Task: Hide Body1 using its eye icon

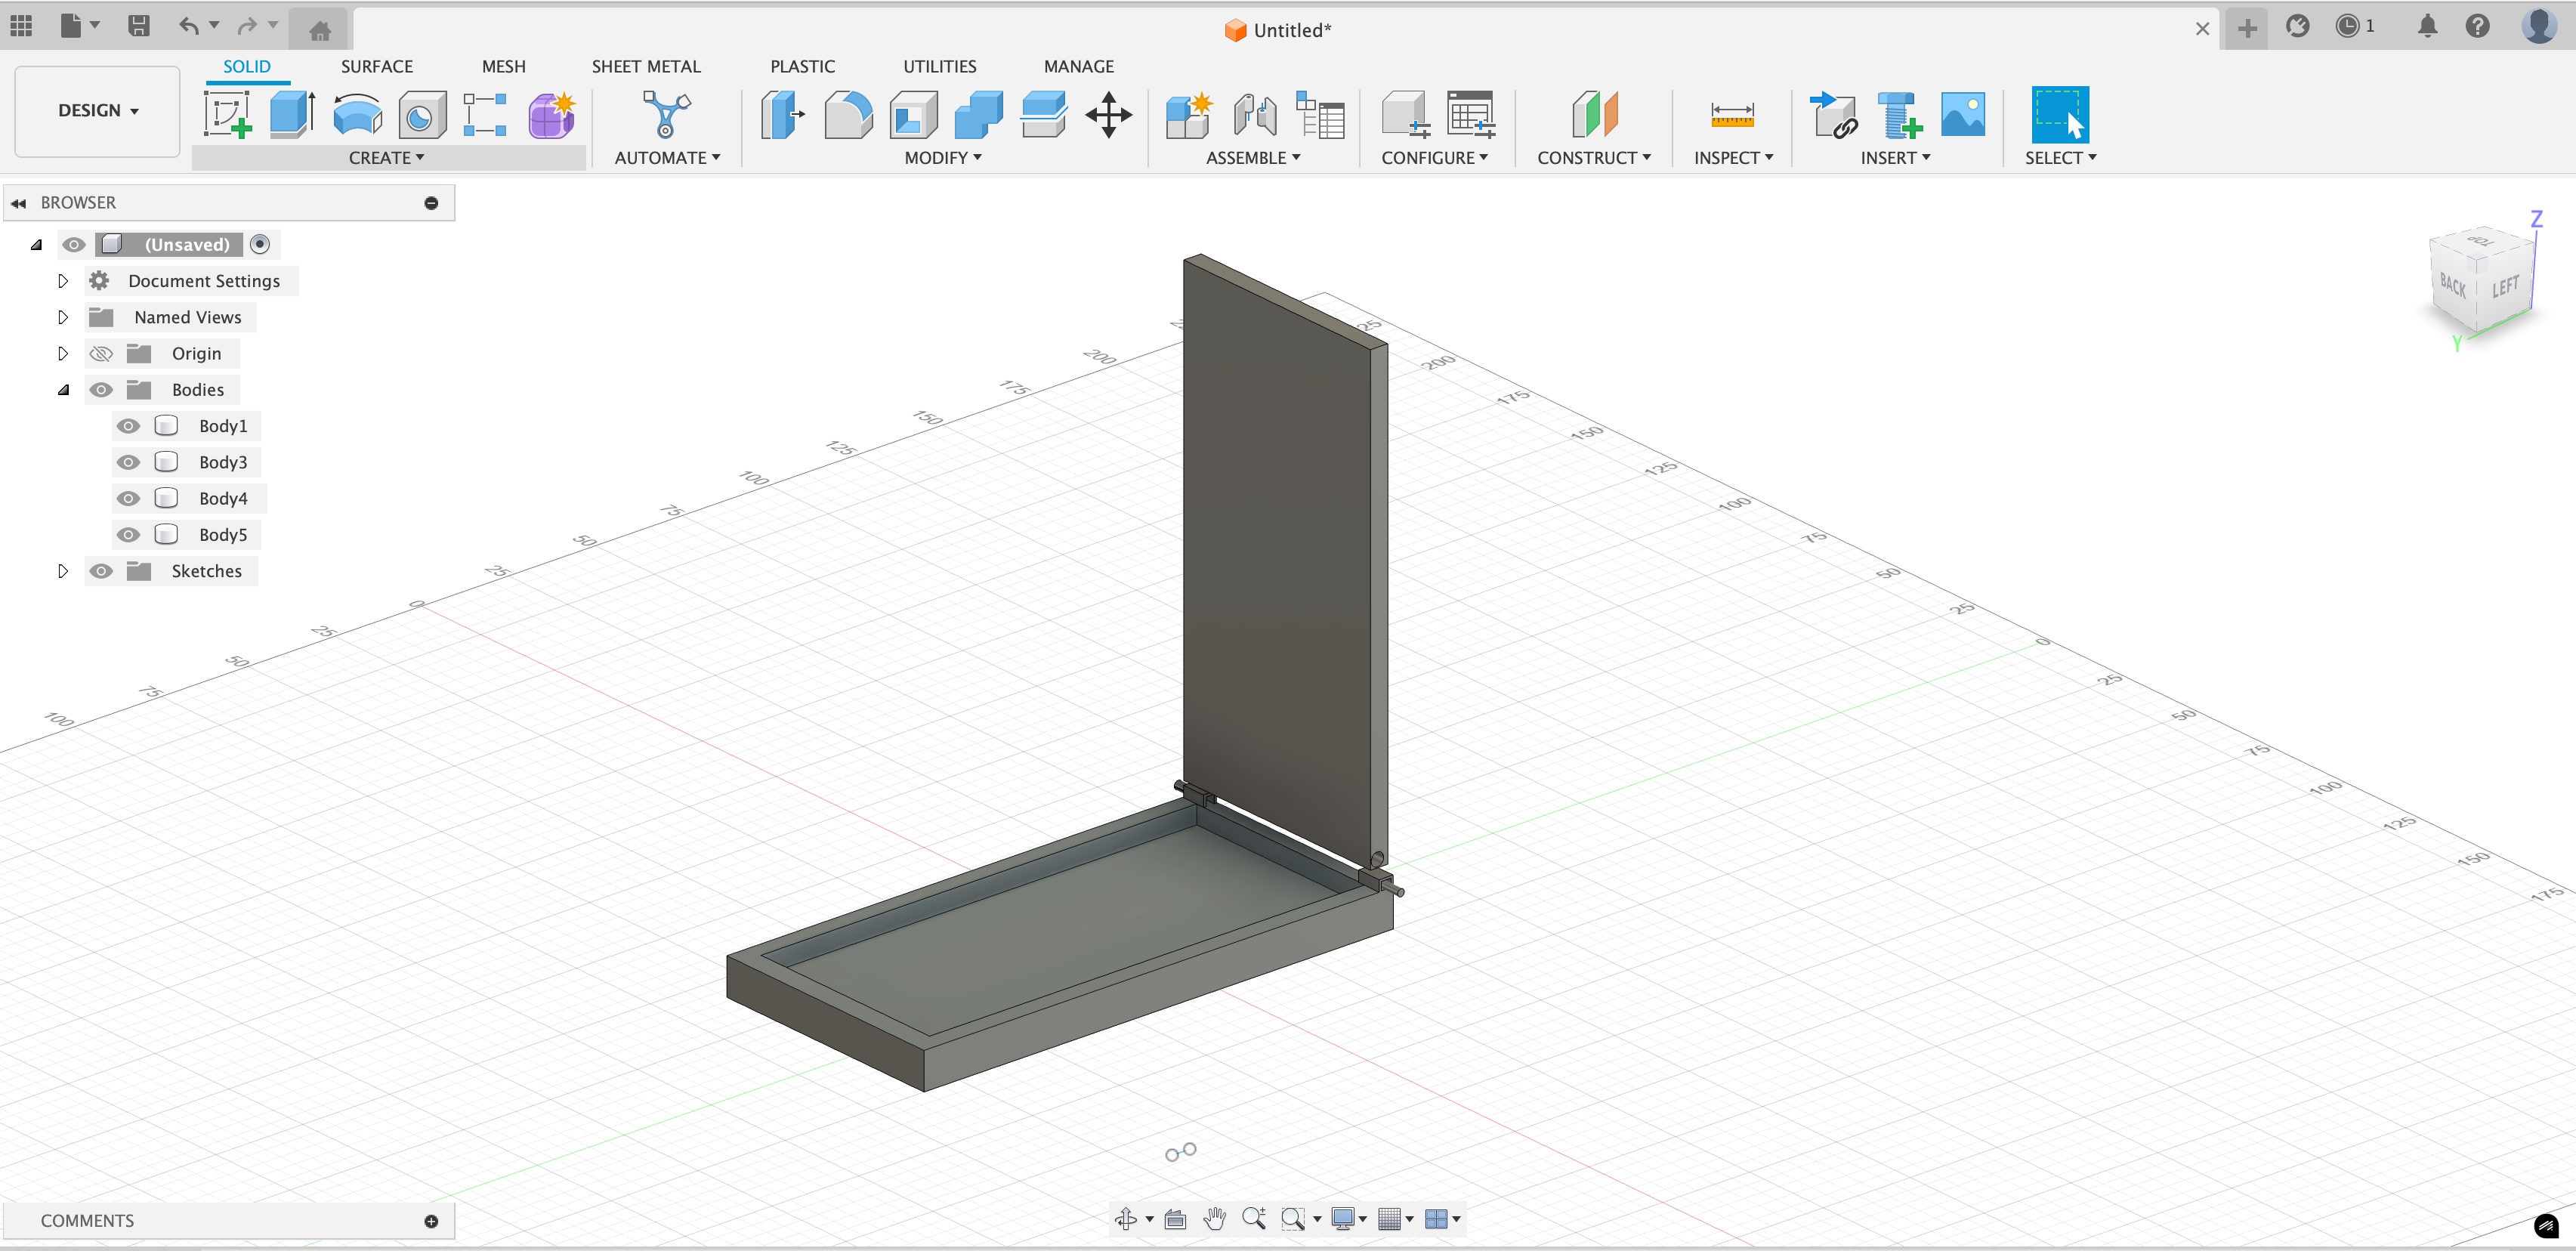Action: (x=128, y=426)
